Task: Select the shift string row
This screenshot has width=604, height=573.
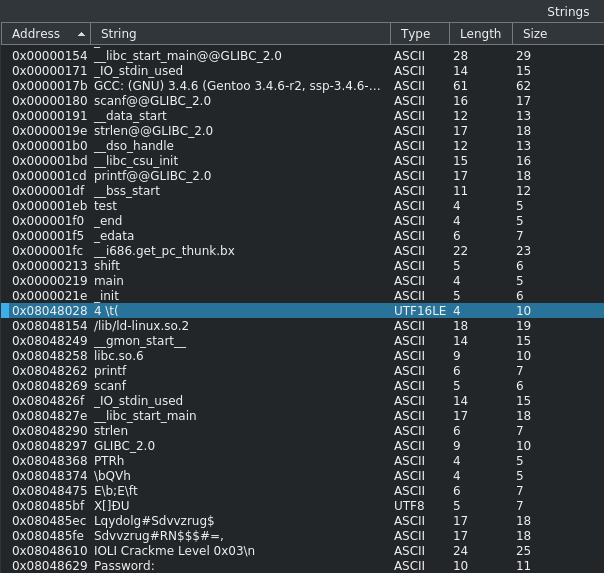Action: (x=302, y=266)
